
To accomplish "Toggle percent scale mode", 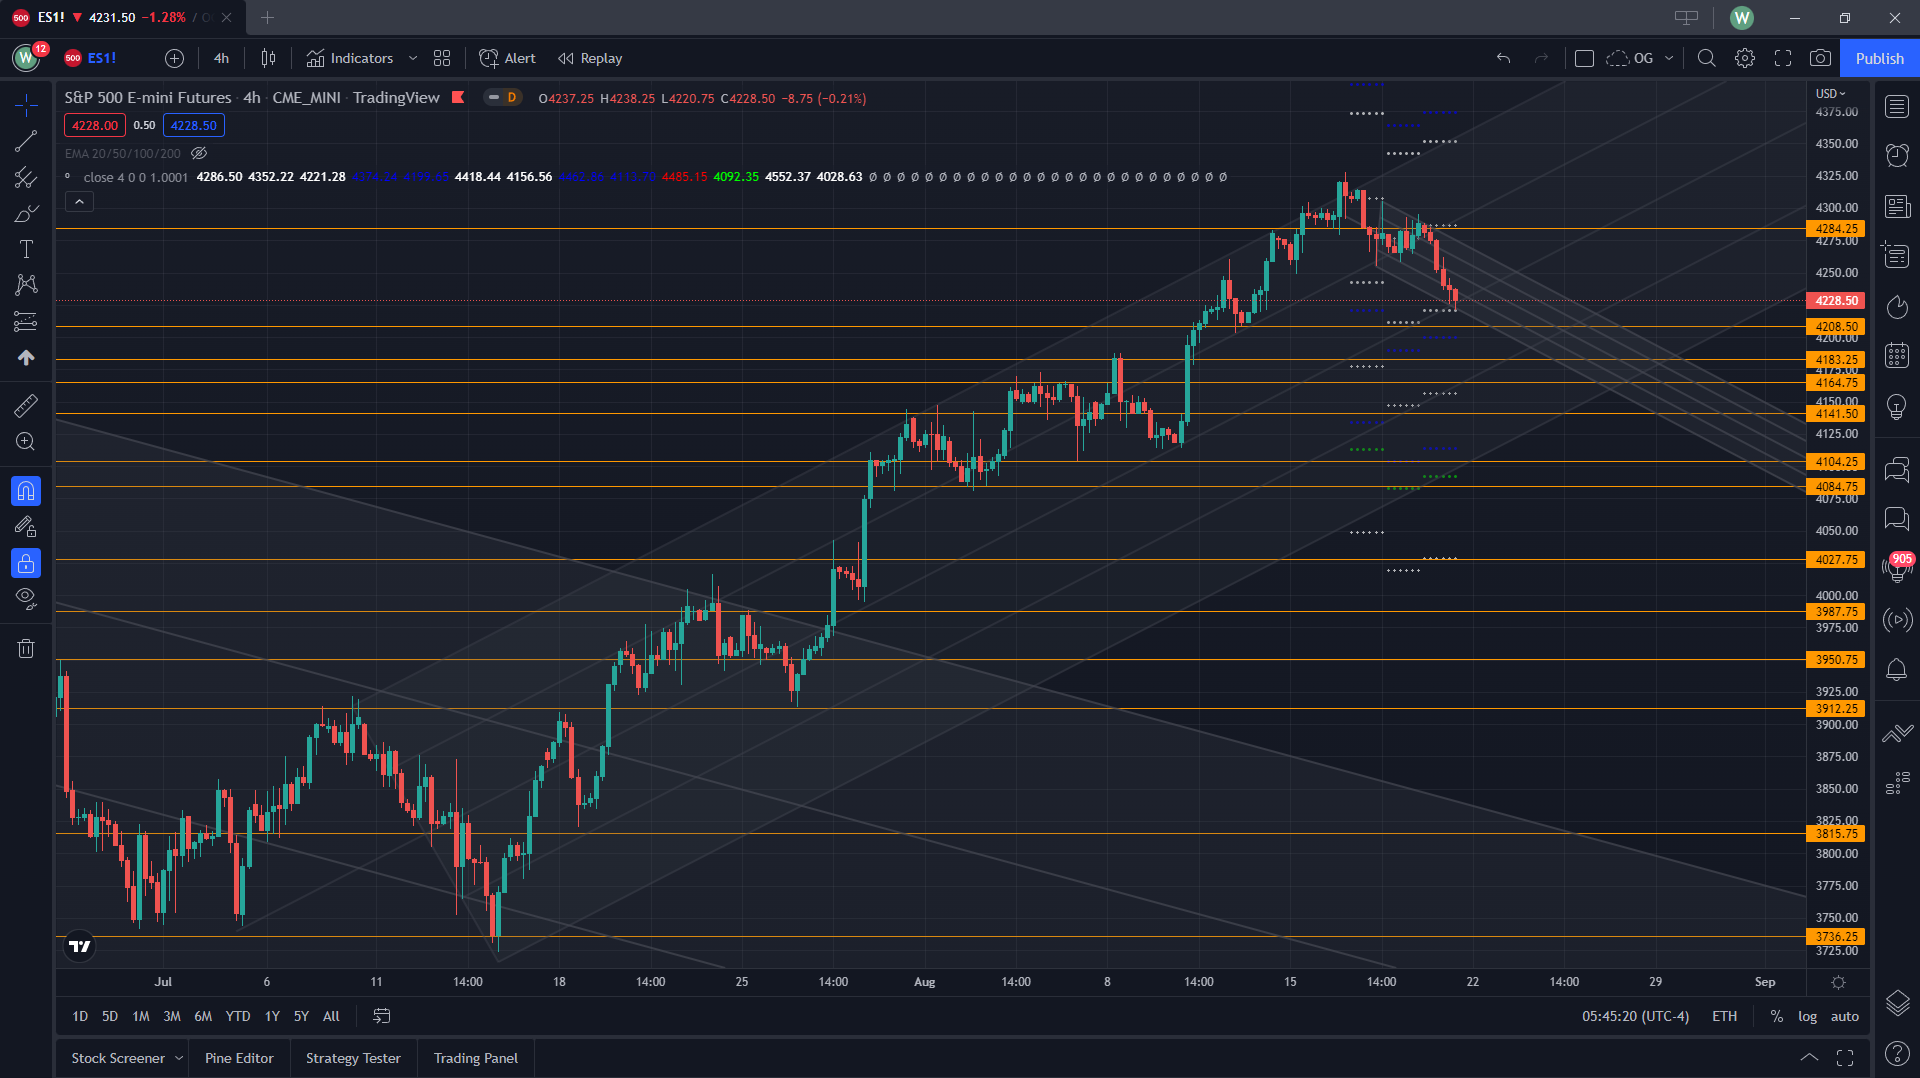I will (x=1776, y=1016).
